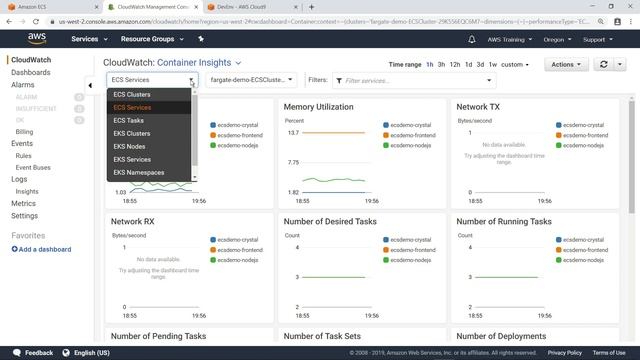640x360 pixels.
Task: Open Alarms in the sidebar
Action: (23, 85)
